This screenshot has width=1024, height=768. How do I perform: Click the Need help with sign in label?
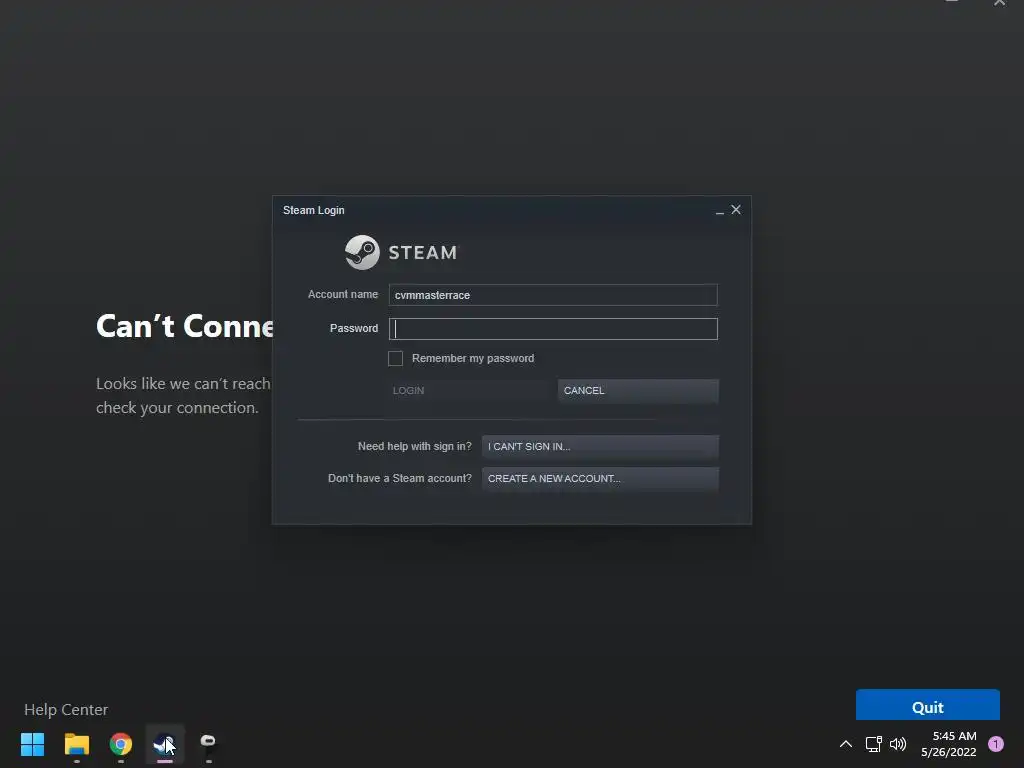[x=415, y=447]
